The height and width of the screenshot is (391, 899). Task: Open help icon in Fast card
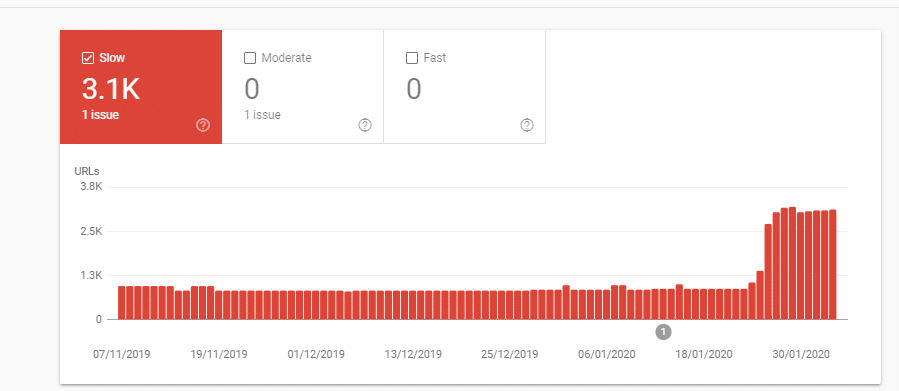click(x=527, y=125)
